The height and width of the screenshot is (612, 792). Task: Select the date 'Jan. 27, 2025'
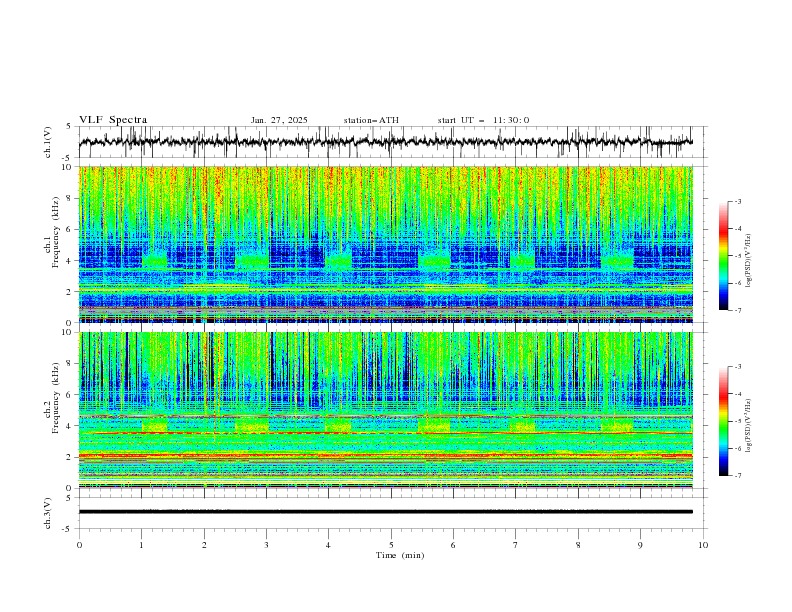pos(279,120)
